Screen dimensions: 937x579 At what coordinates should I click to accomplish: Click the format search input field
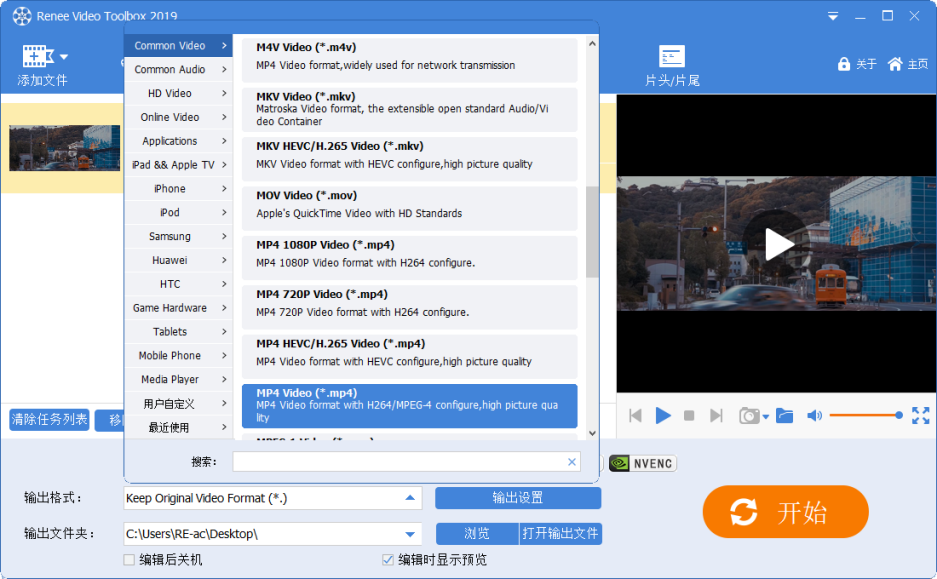click(x=406, y=462)
